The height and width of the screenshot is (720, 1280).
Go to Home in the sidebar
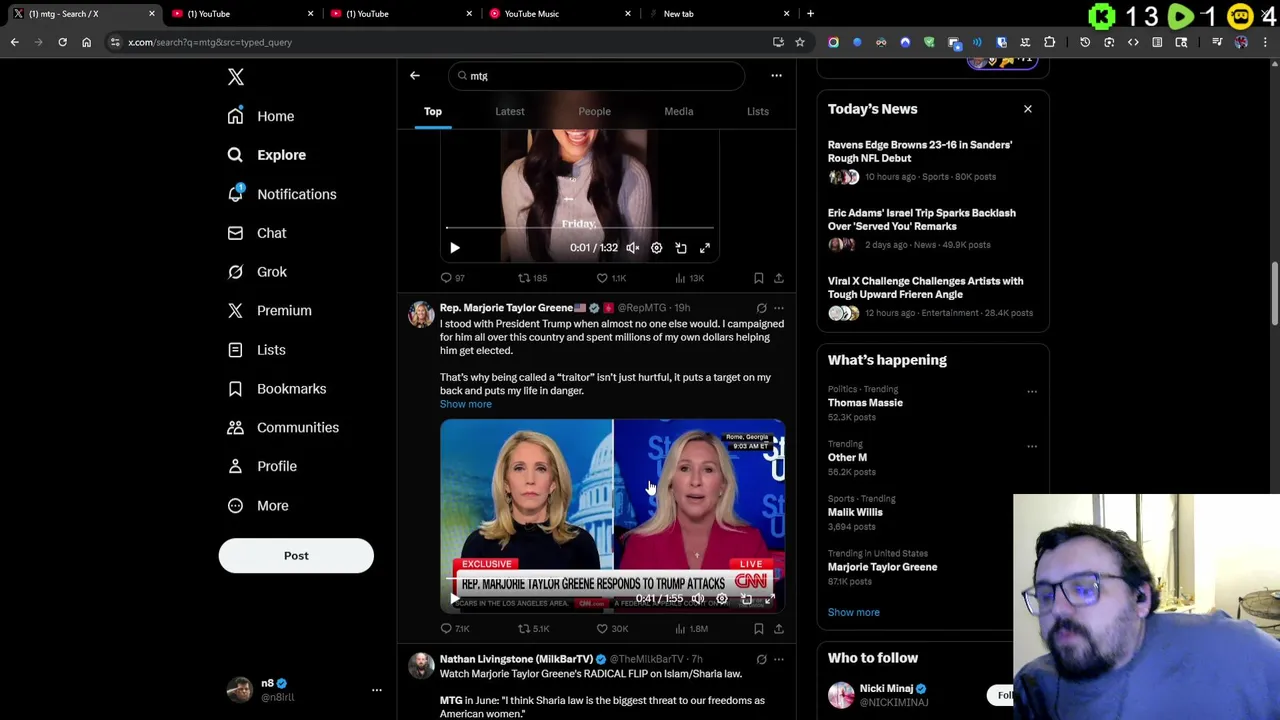pyautogui.click(x=261, y=116)
